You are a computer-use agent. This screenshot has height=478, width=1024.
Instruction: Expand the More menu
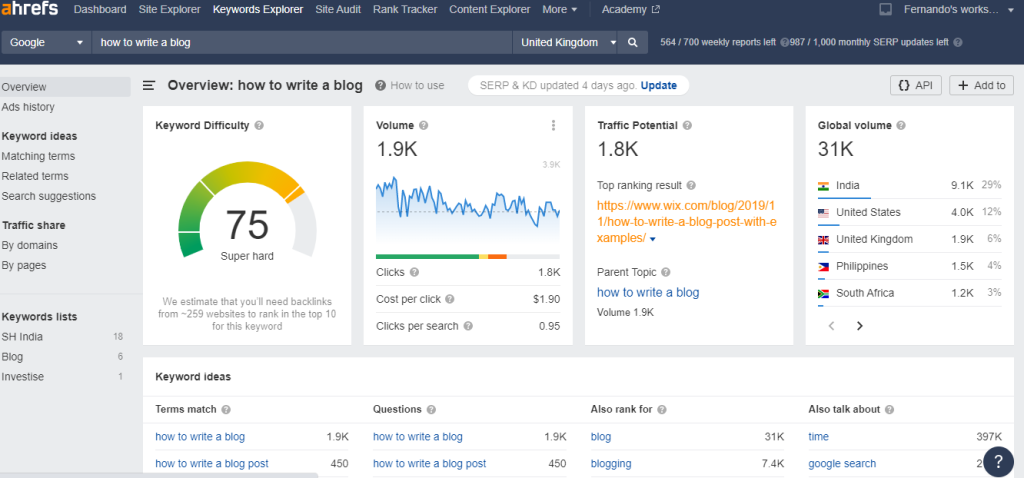[x=560, y=10]
